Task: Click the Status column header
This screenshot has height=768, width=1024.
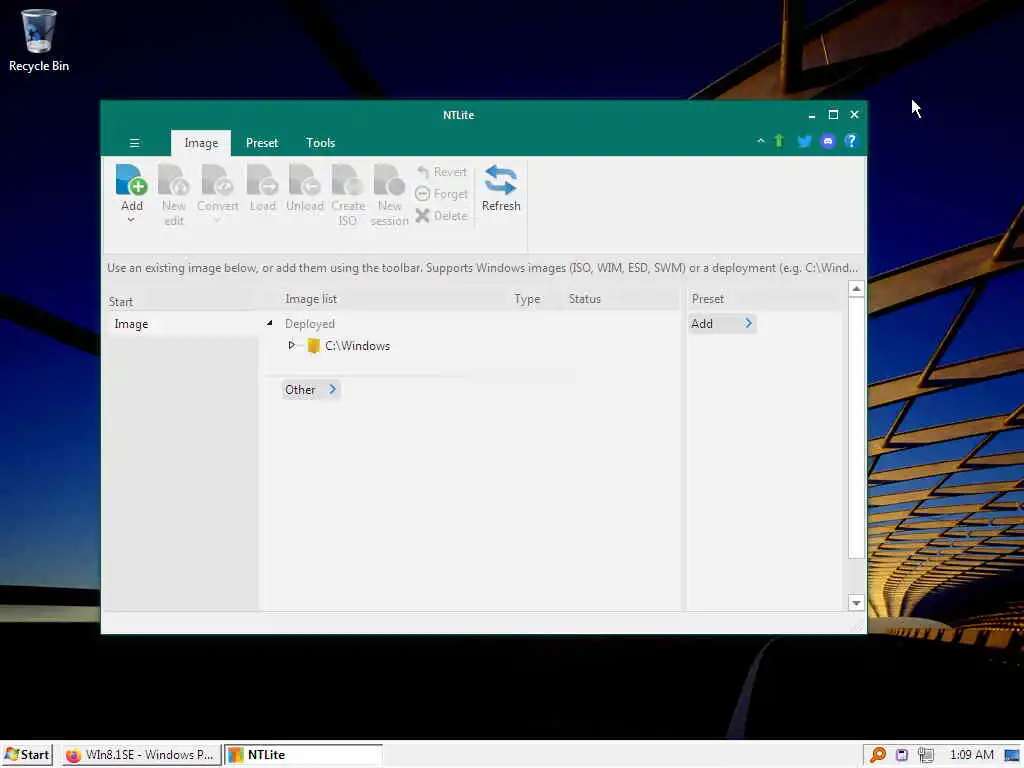Action: pos(584,299)
